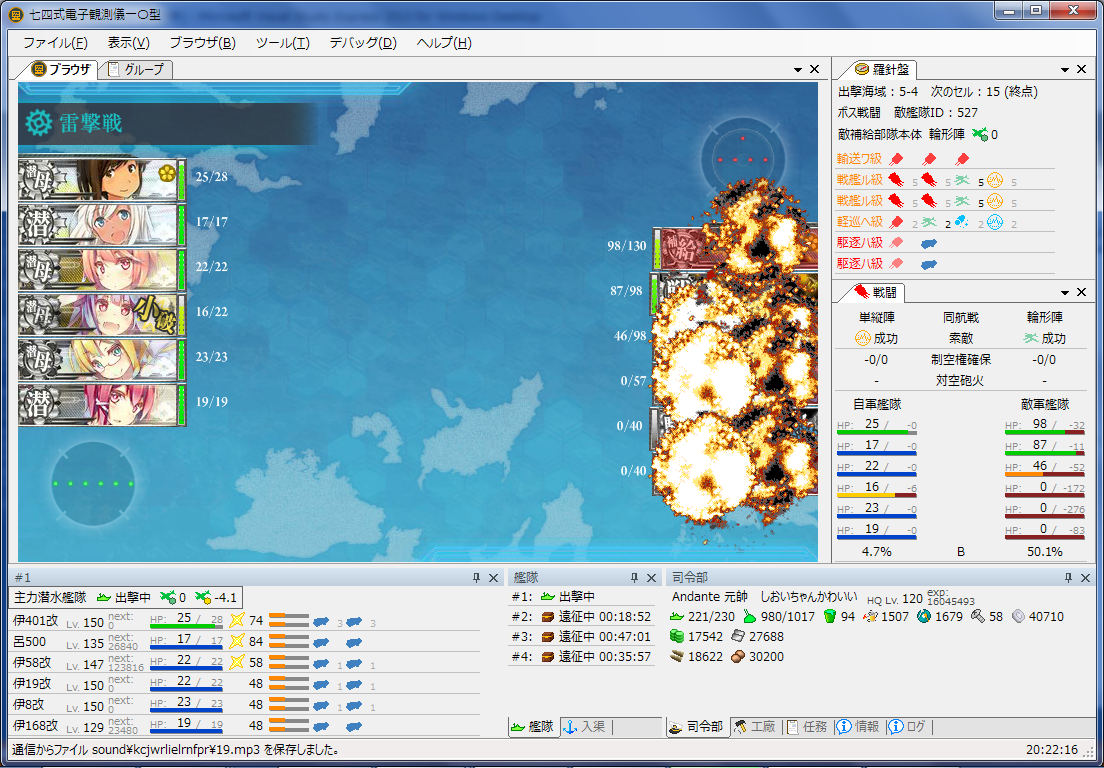Click the torpedo icon on first 駆逐ハ級 row

[x=928, y=243]
